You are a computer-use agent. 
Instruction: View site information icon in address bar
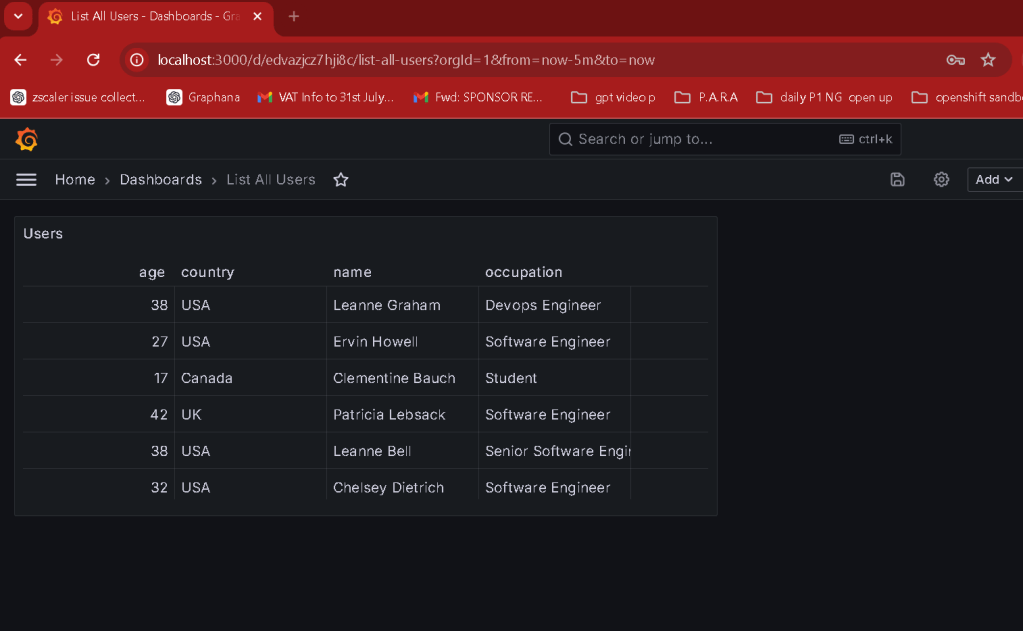tap(136, 60)
